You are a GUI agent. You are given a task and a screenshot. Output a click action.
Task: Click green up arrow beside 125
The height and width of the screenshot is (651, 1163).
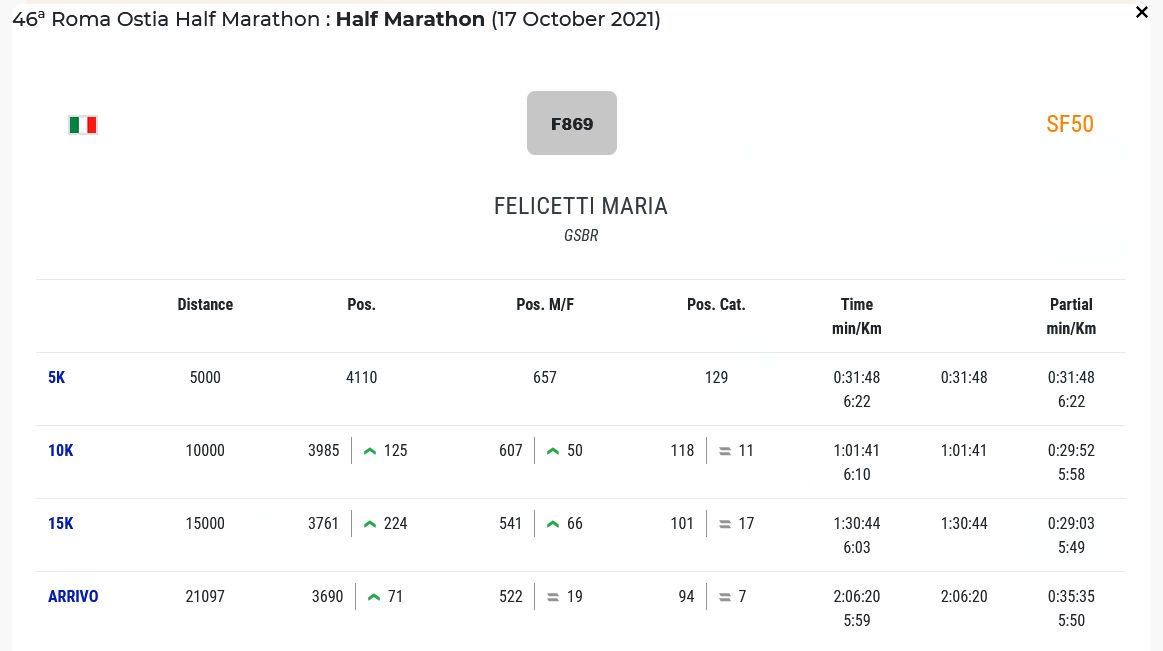pos(370,451)
